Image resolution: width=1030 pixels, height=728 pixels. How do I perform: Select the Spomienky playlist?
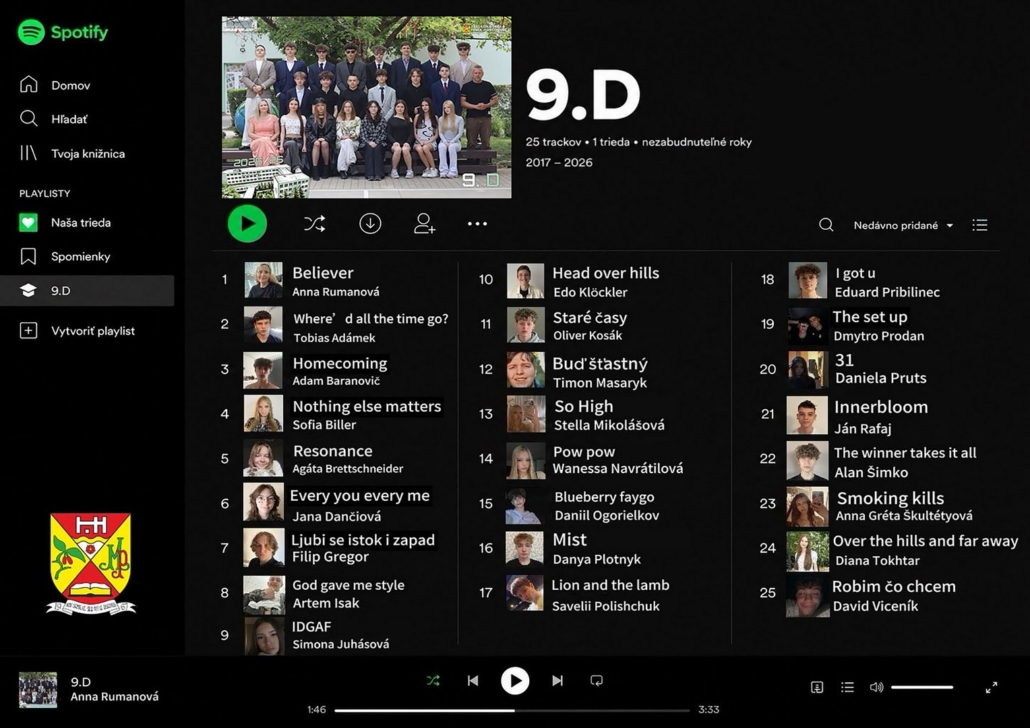(81, 256)
